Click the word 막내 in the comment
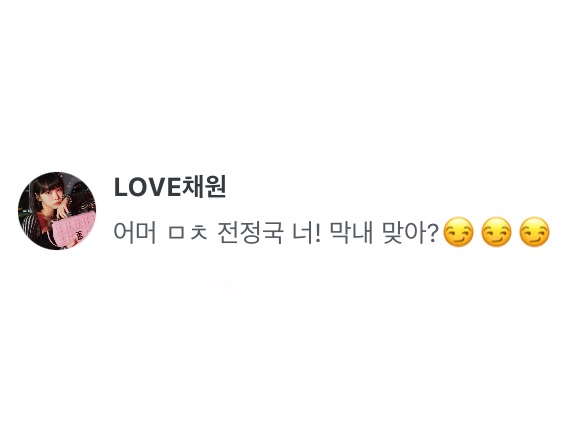The image size is (580, 435). click(x=351, y=233)
